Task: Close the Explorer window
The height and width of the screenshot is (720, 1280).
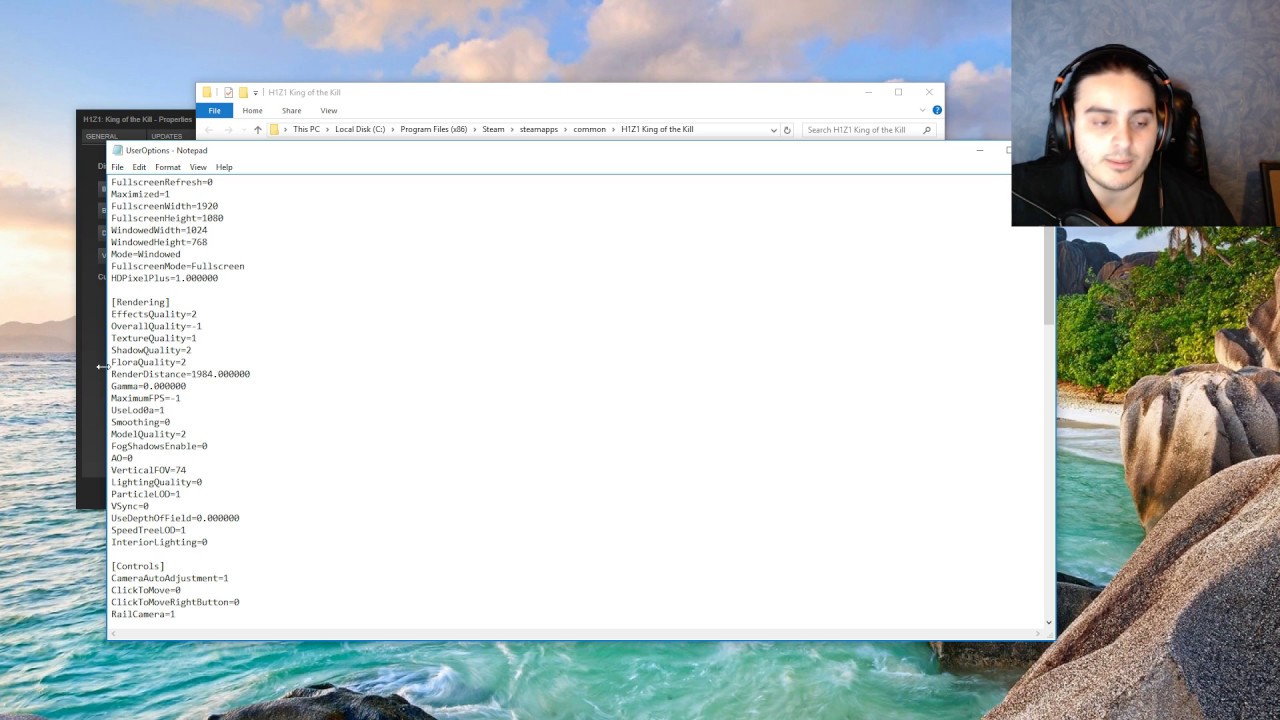Action: coord(929,92)
